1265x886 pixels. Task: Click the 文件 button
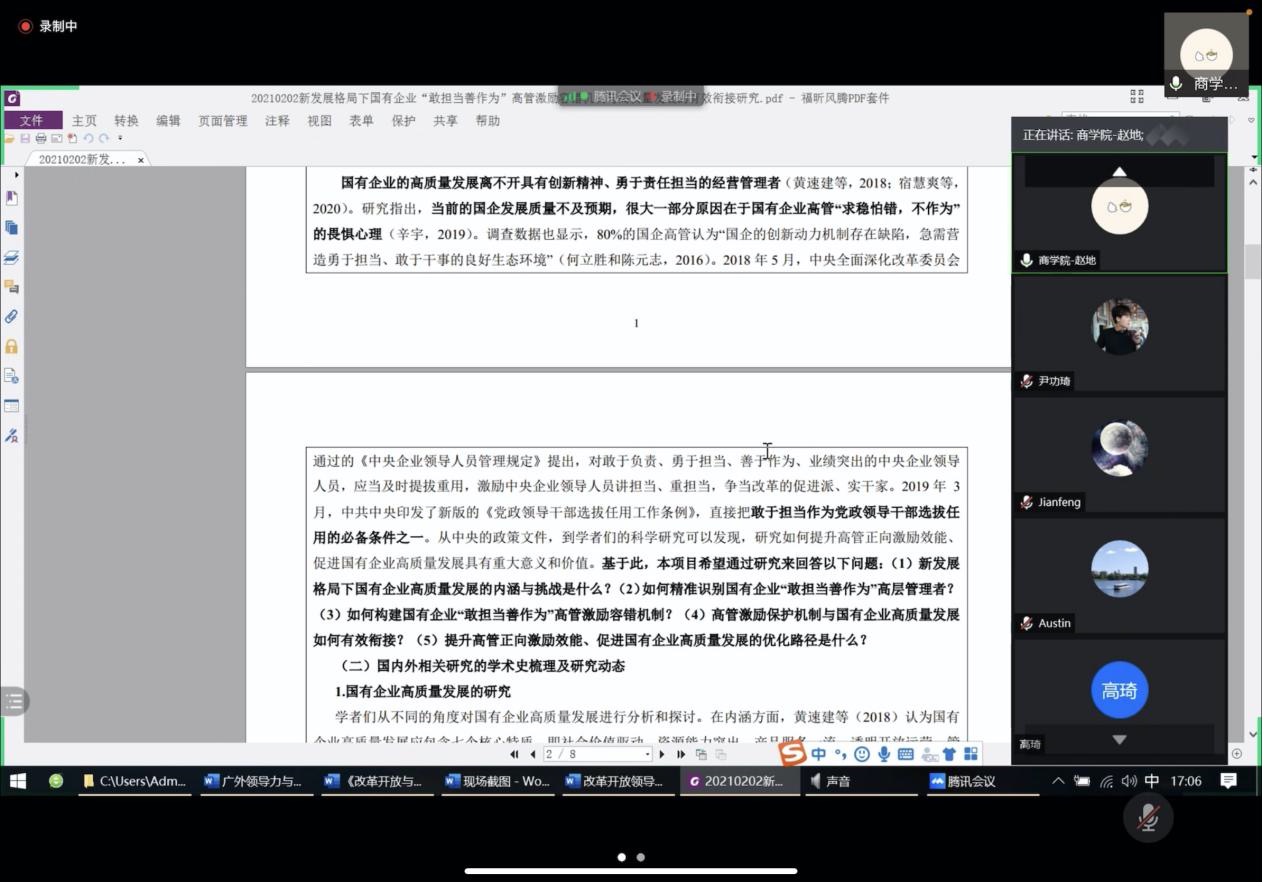pyautogui.click(x=32, y=121)
